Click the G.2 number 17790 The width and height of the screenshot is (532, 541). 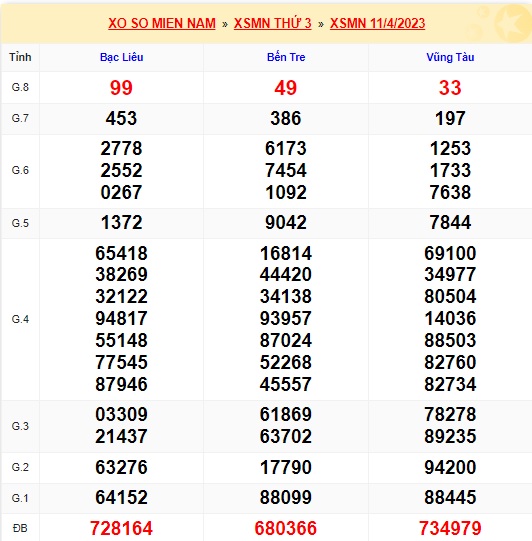(x=286, y=468)
